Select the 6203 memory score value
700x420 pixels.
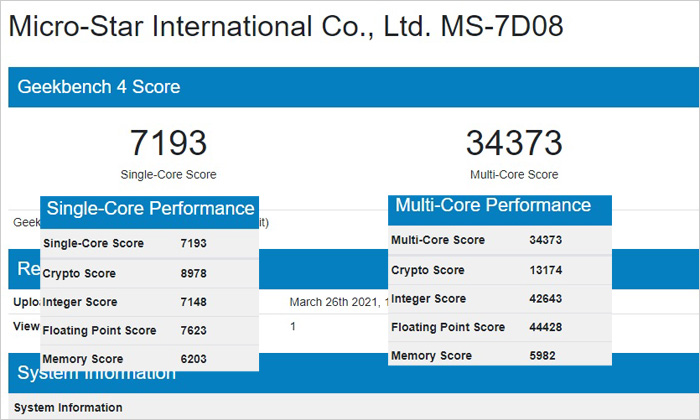pos(193,359)
